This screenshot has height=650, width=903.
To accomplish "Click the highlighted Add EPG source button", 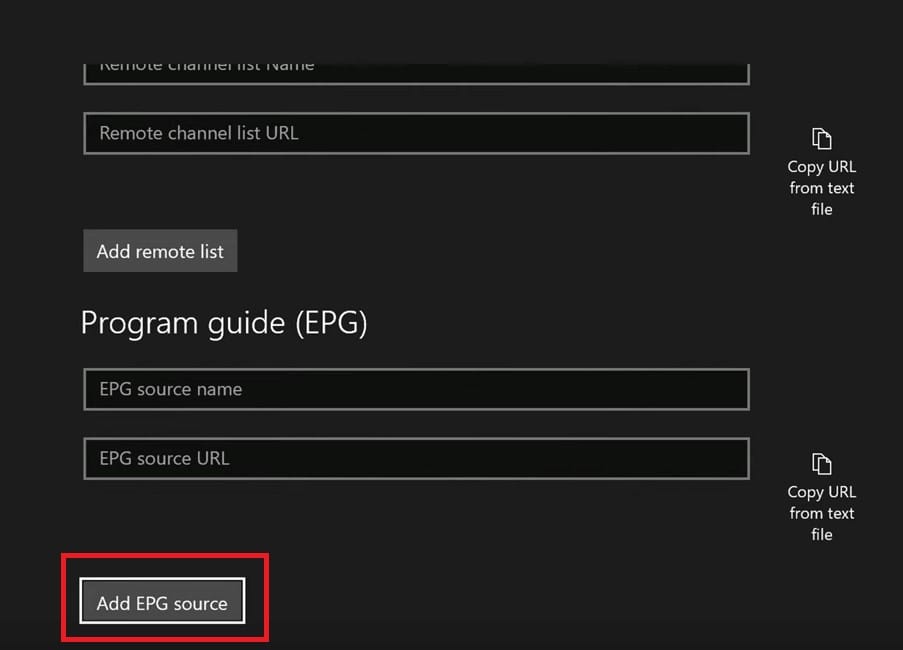I will click(160, 601).
